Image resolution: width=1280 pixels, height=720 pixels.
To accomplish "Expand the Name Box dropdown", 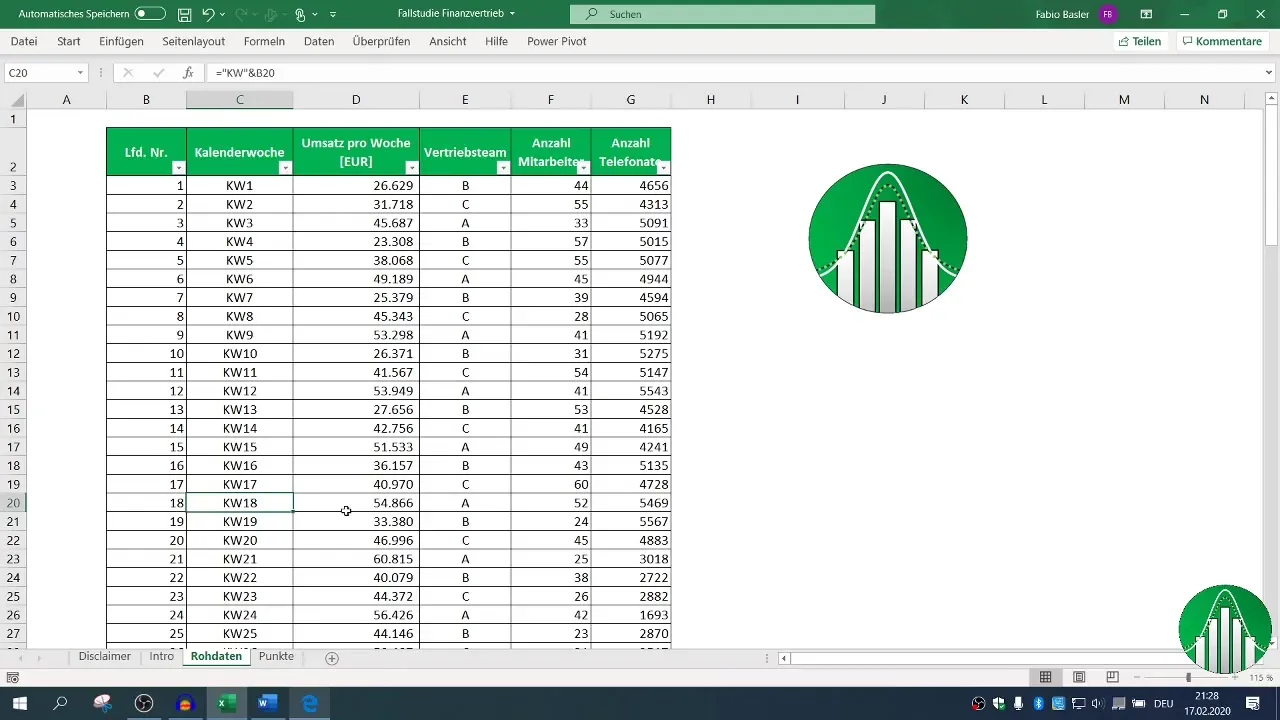I will 80,73.
